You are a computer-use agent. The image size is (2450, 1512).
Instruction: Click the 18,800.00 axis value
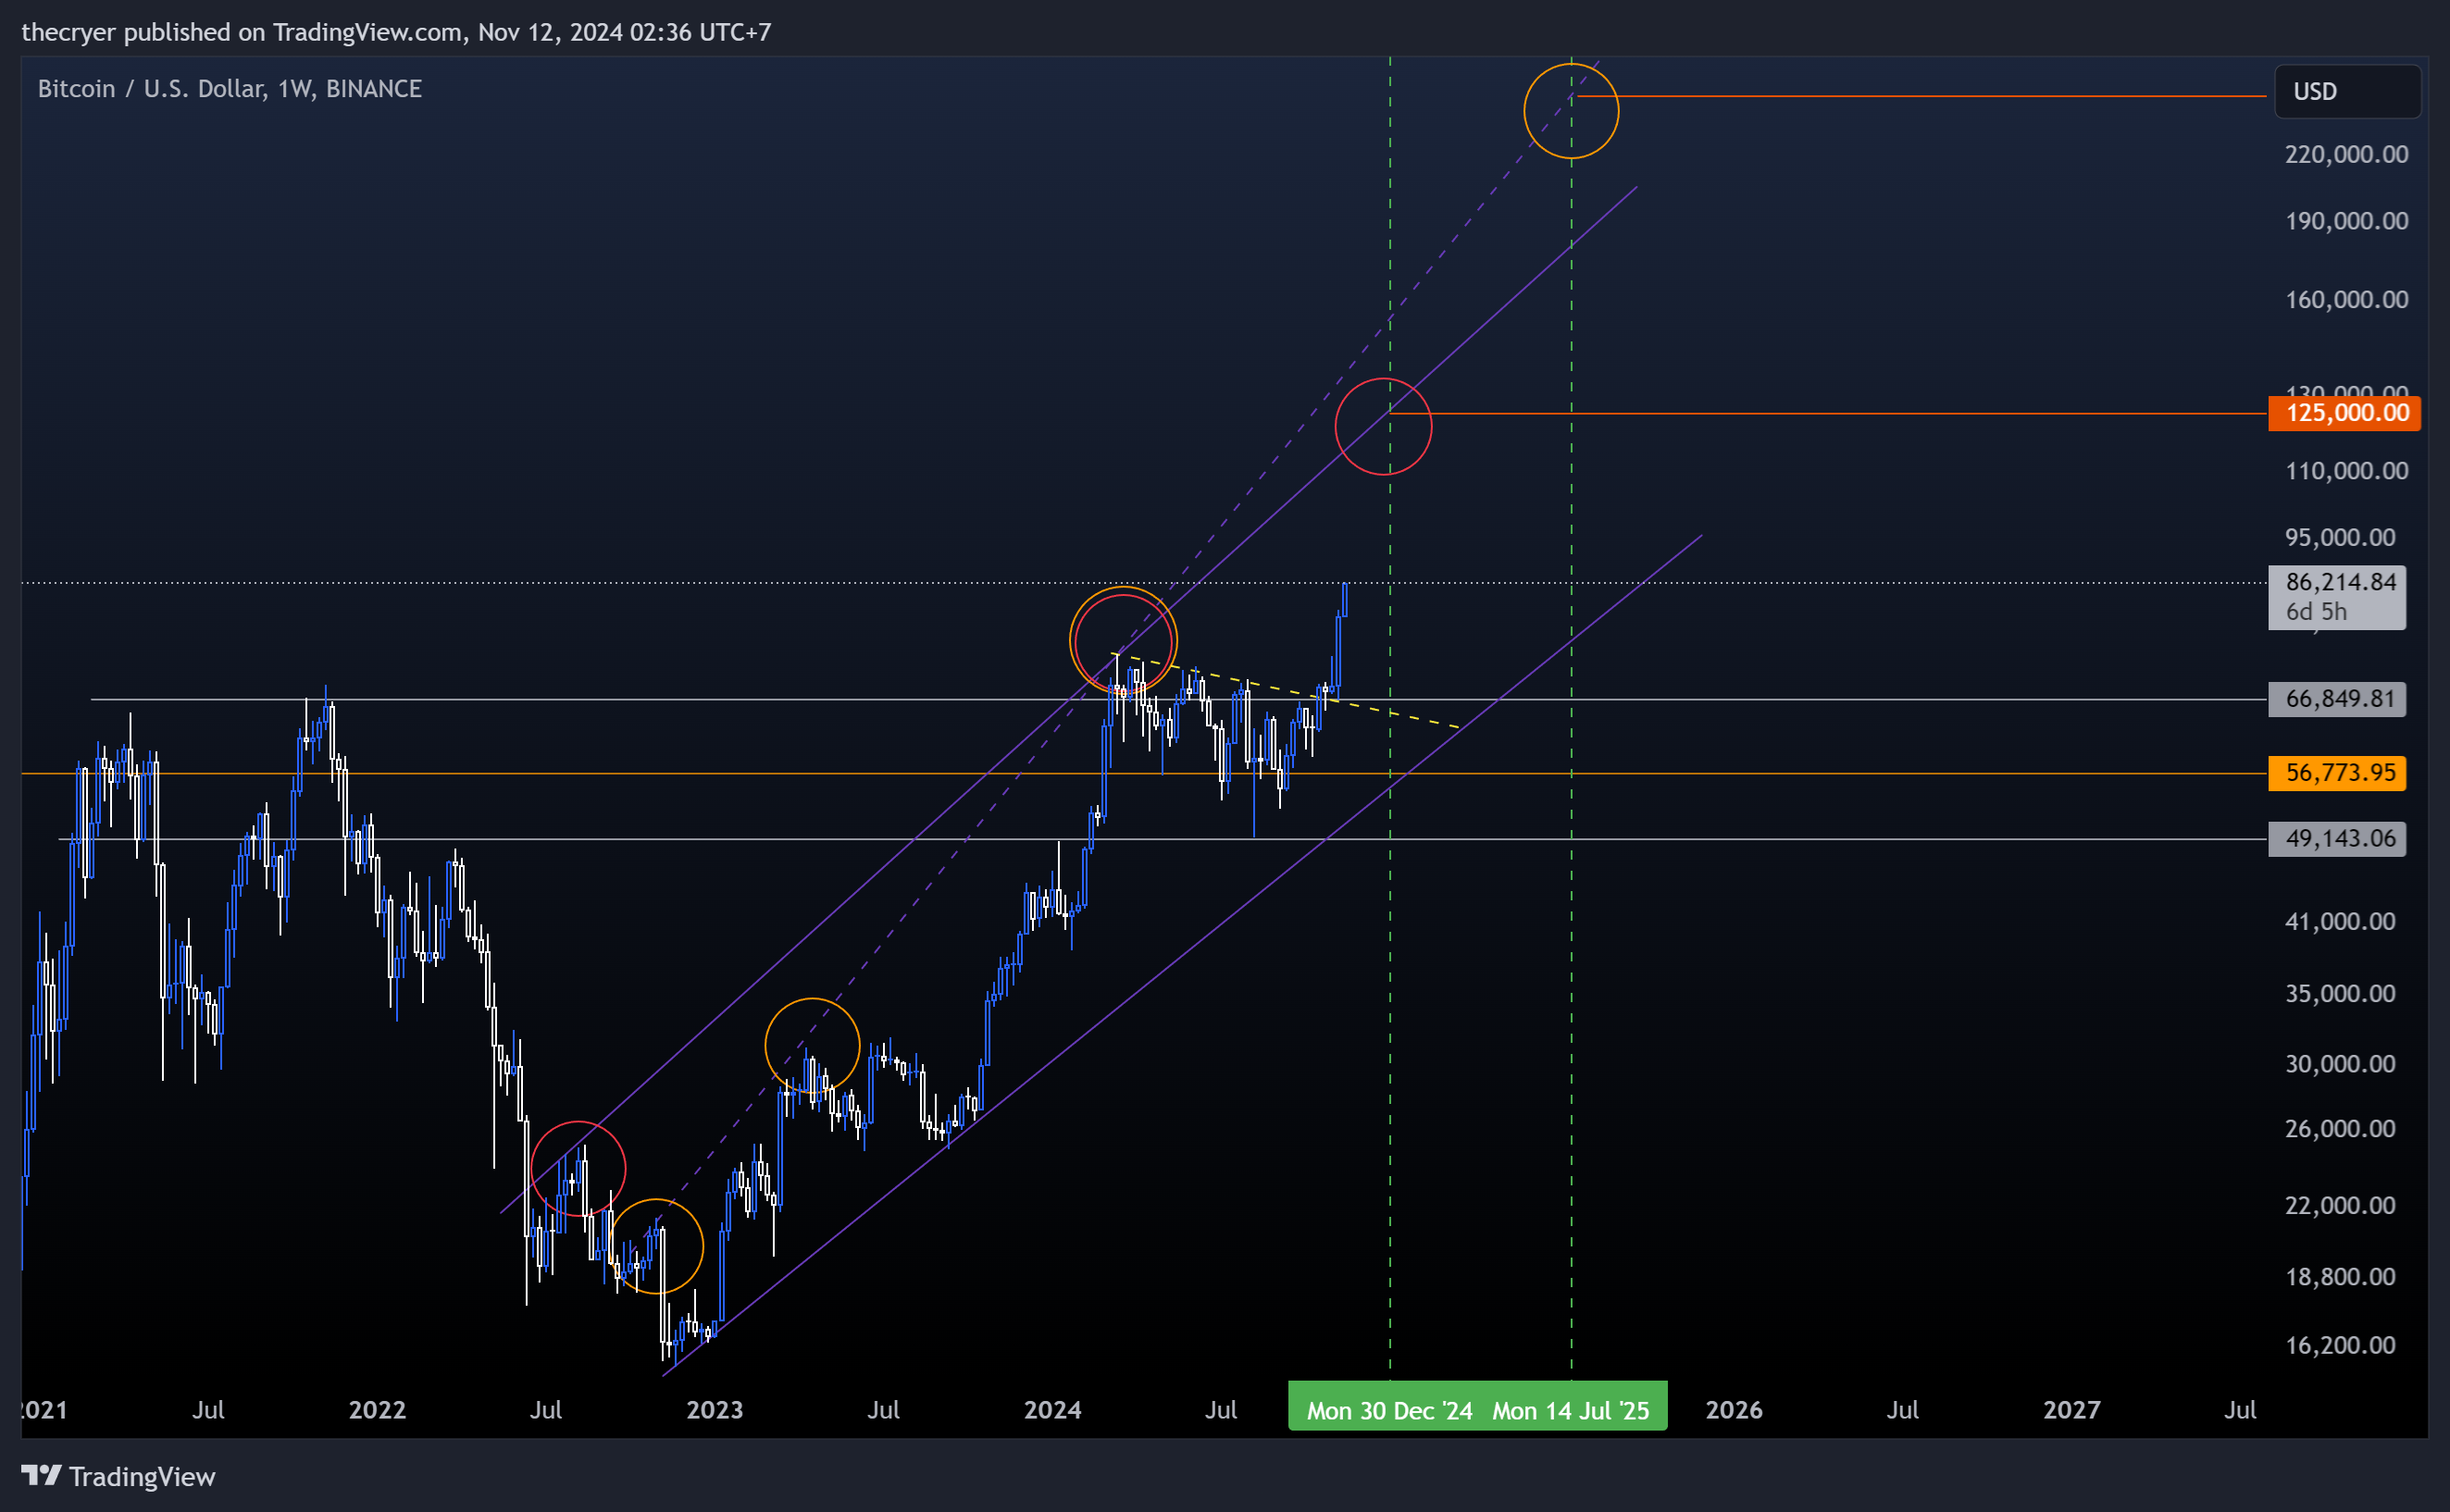coord(2340,1277)
